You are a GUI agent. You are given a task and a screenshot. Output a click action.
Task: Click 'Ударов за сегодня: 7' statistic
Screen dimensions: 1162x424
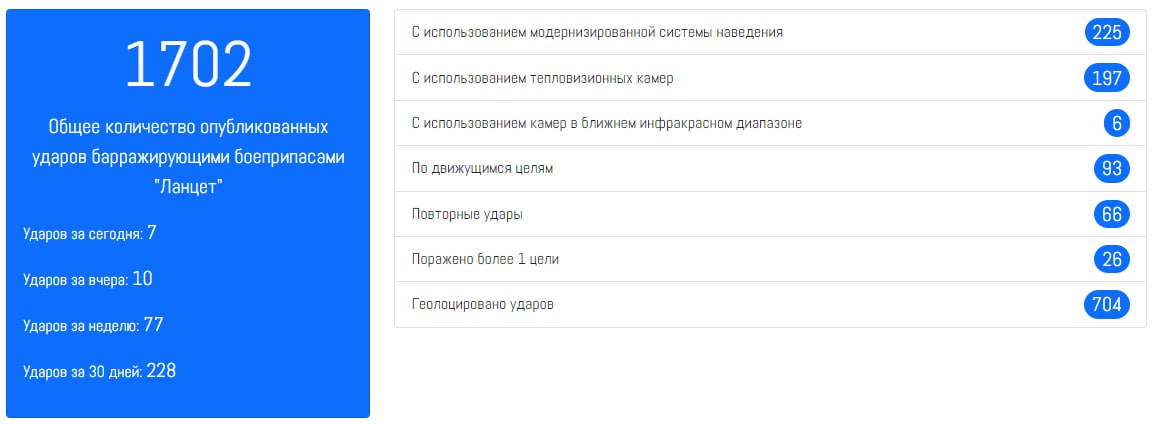[90, 233]
